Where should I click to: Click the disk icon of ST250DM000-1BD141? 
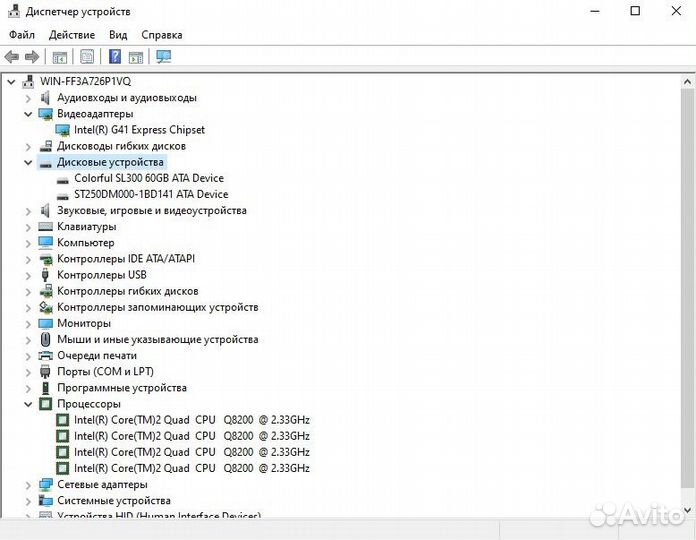coord(63,196)
